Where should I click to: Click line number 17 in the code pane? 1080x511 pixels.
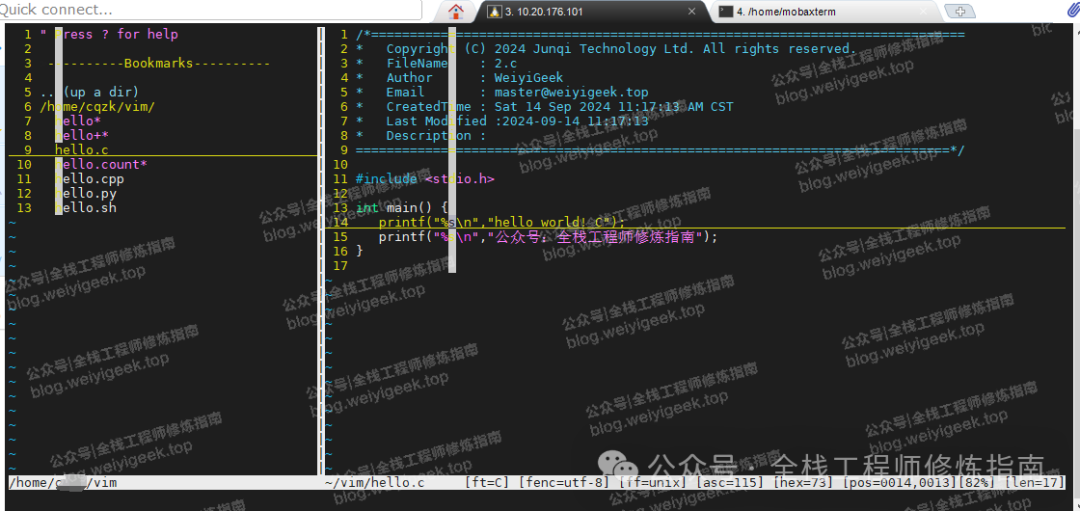click(340, 266)
